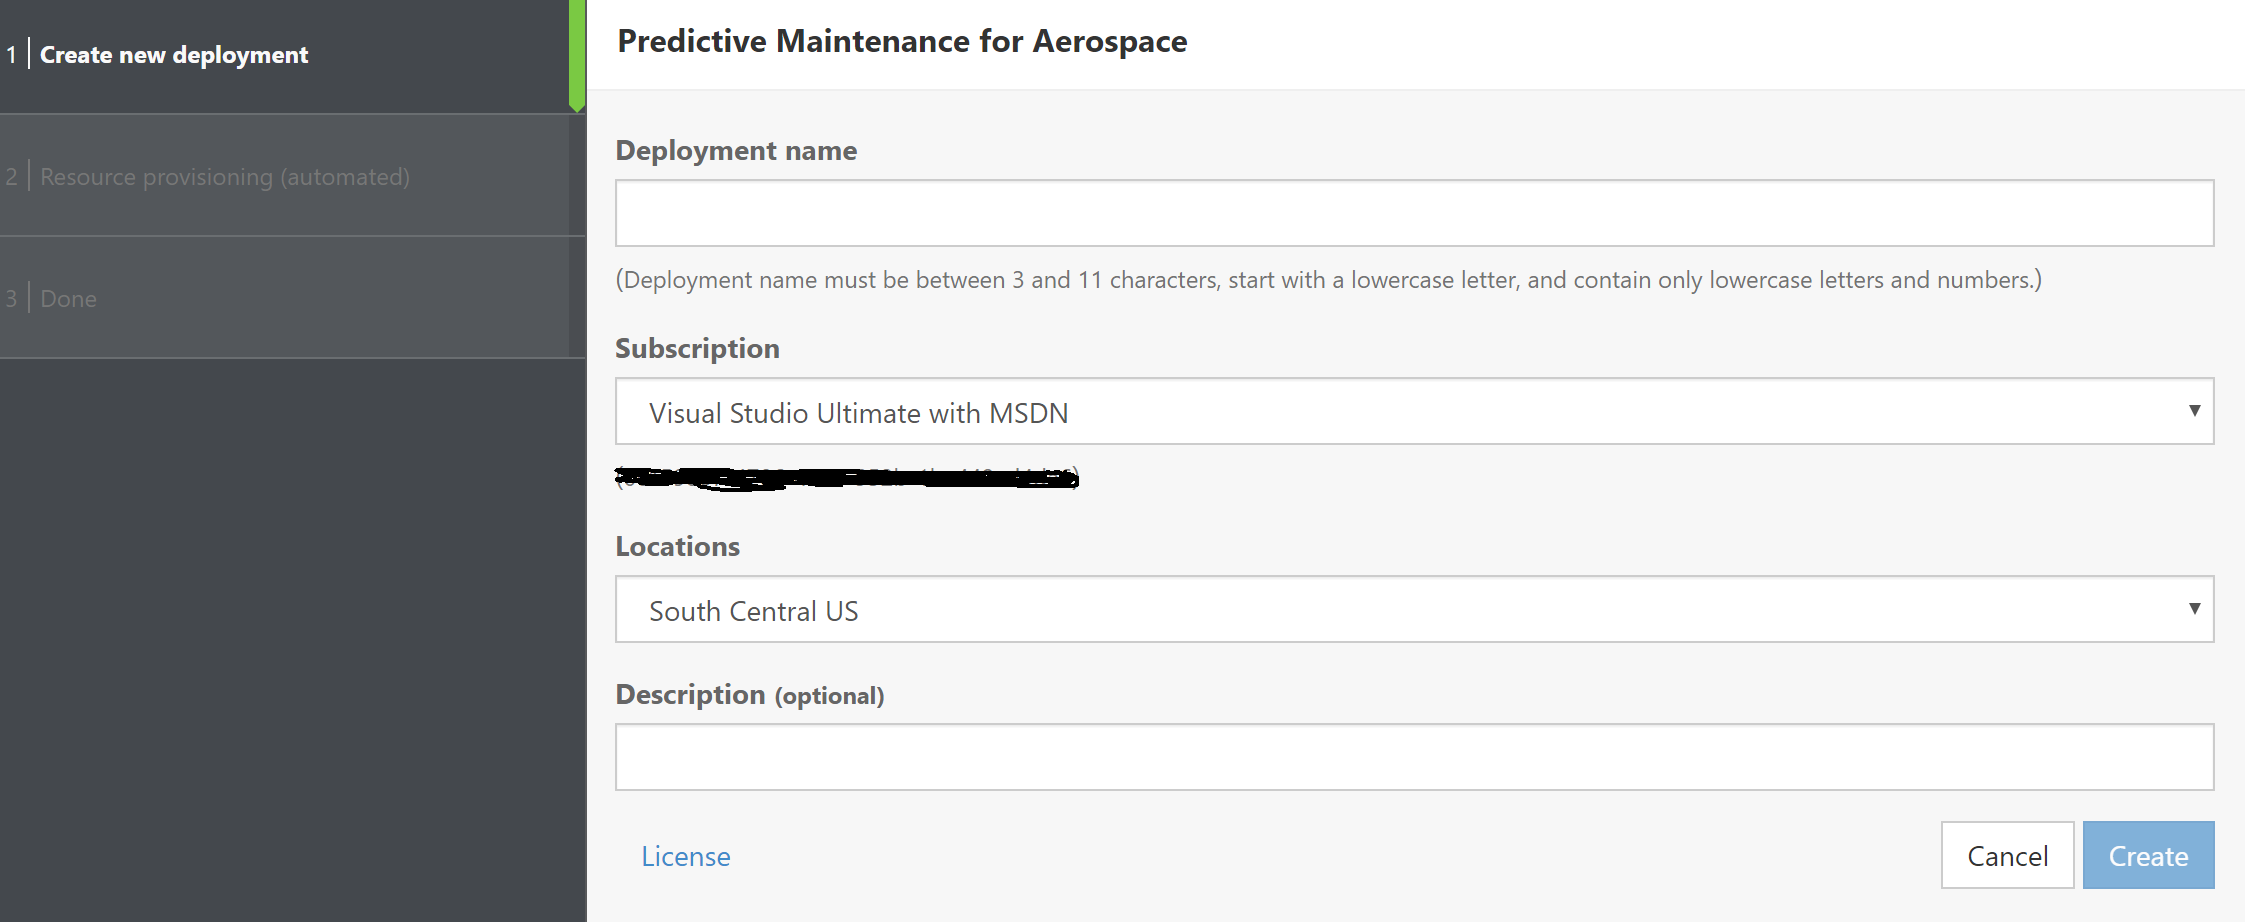Select the Create new deployment step
The width and height of the screenshot is (2245, 922).
click(174, 55)
